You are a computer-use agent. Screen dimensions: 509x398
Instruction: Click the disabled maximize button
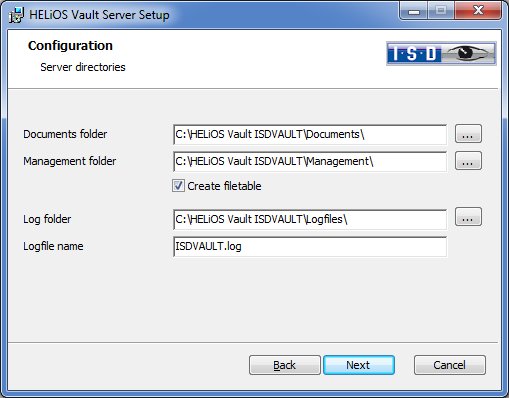click(x=441, y=11)
